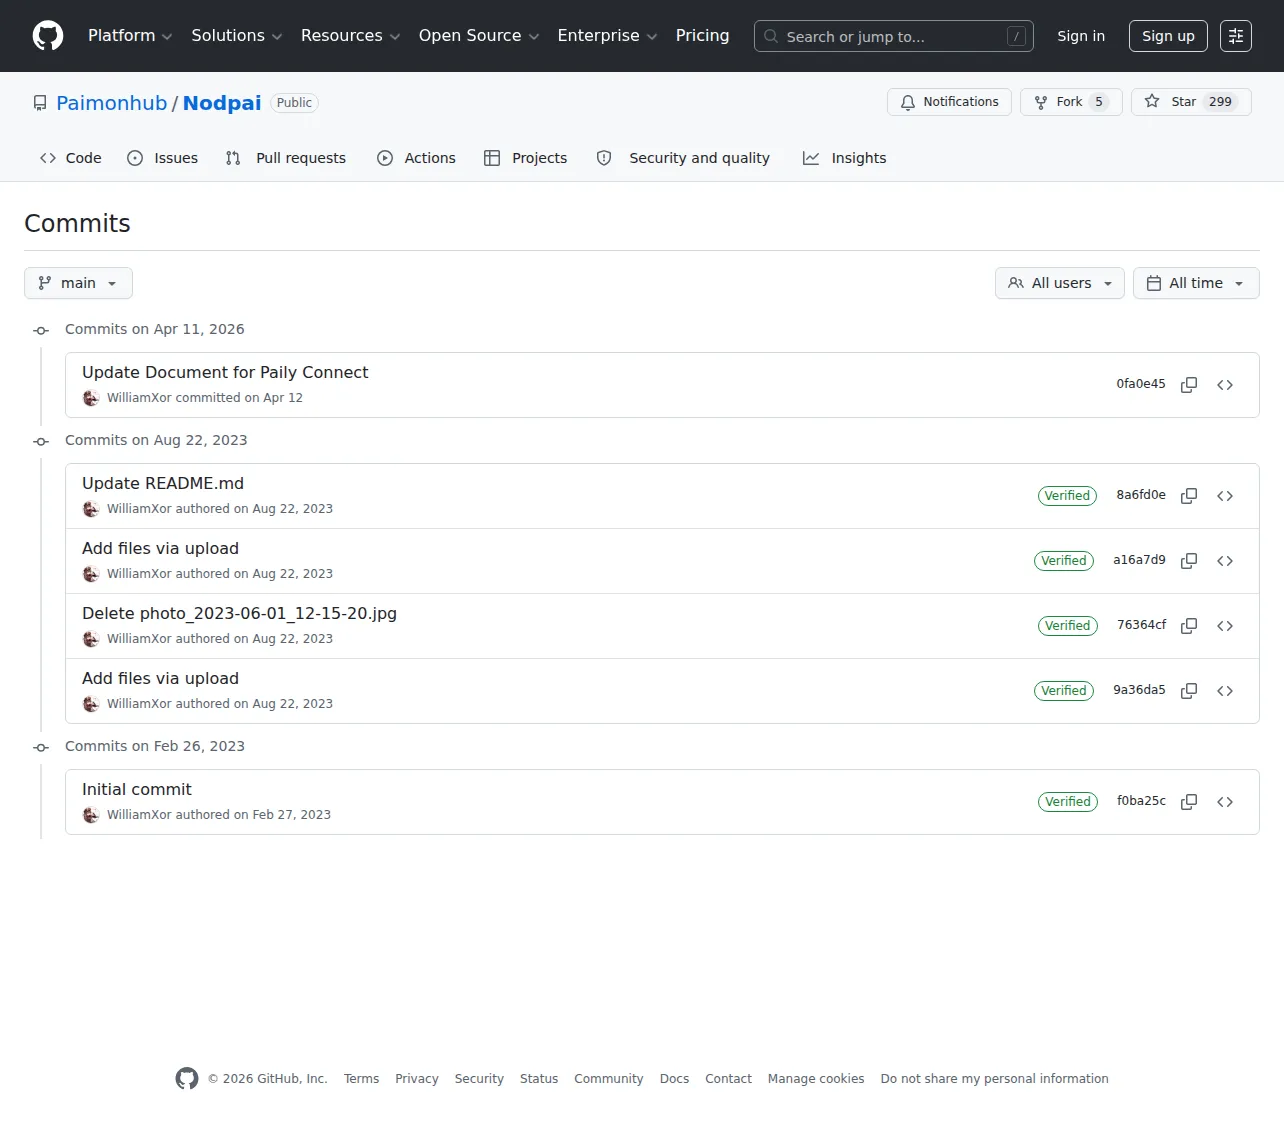This screenshot has width=1284, height=1132.
Task: Expand the Enterprise menu
Action: coord(607,36)
